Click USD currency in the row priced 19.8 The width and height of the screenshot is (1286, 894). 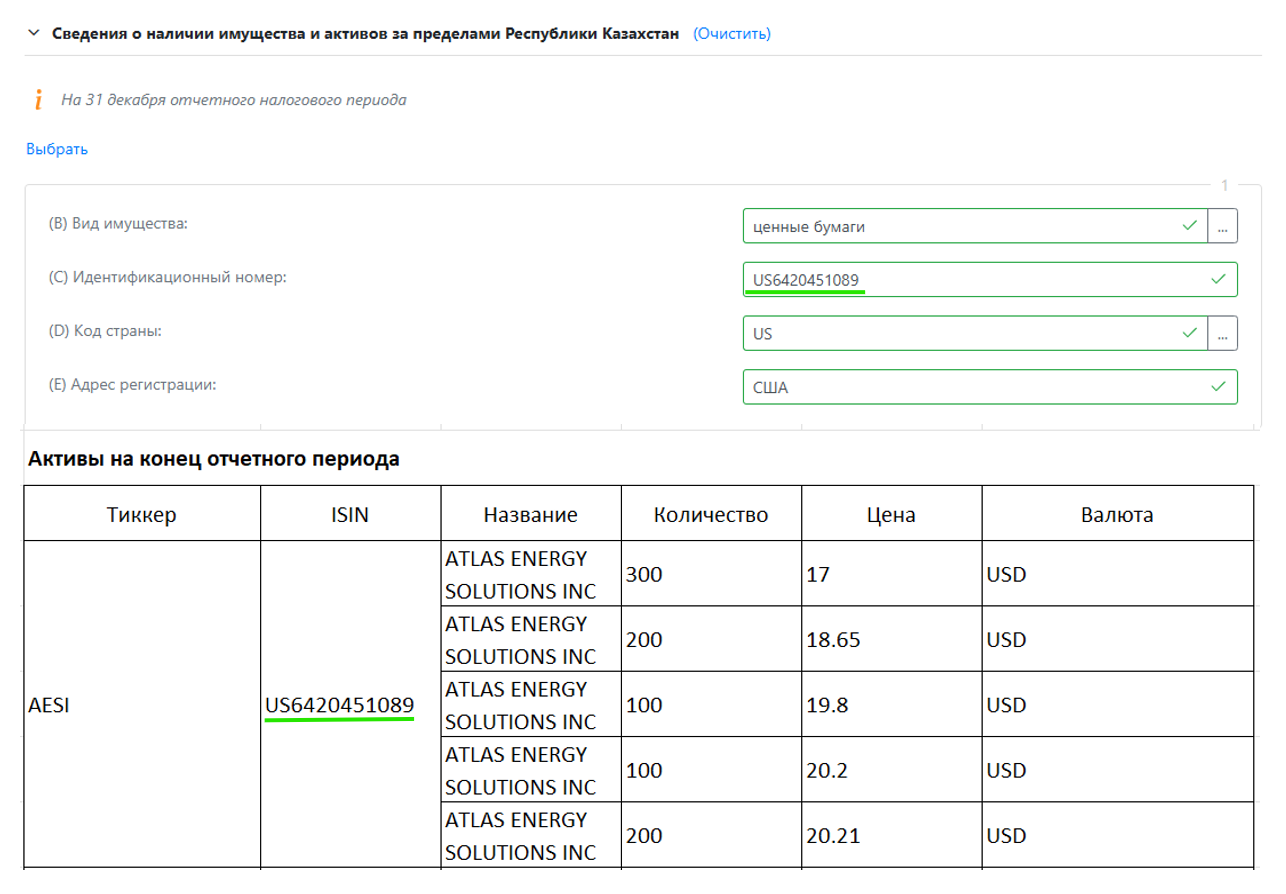coord(1117,704)
